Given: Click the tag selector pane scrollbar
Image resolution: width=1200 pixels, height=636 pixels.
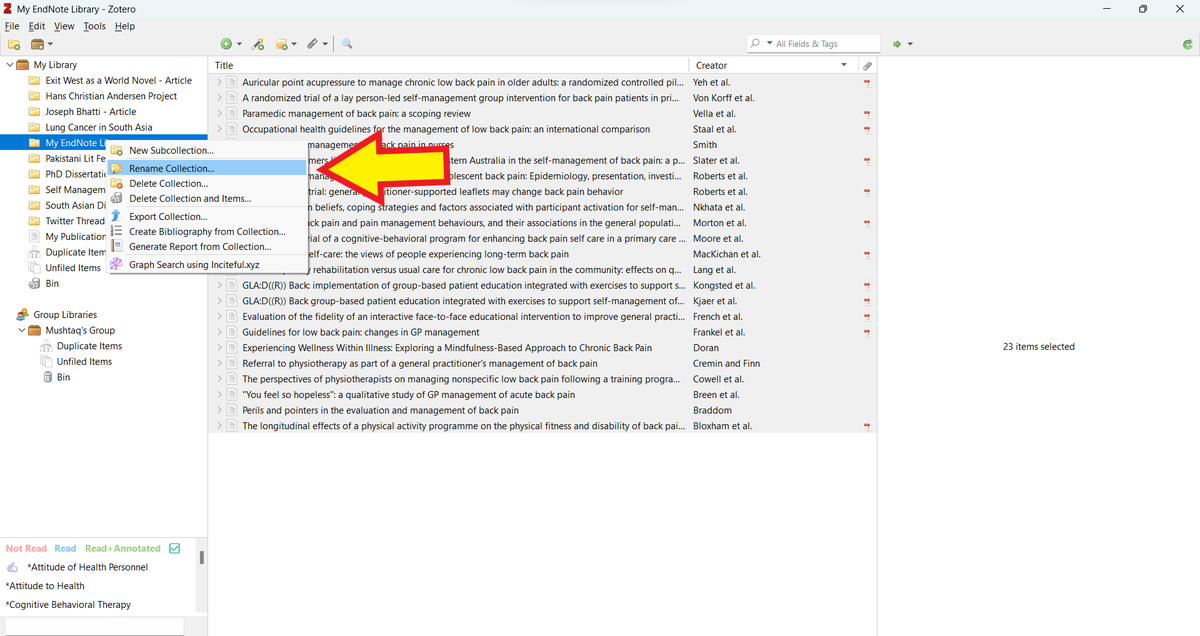Looking at the screenshot, I should (201, 556).
